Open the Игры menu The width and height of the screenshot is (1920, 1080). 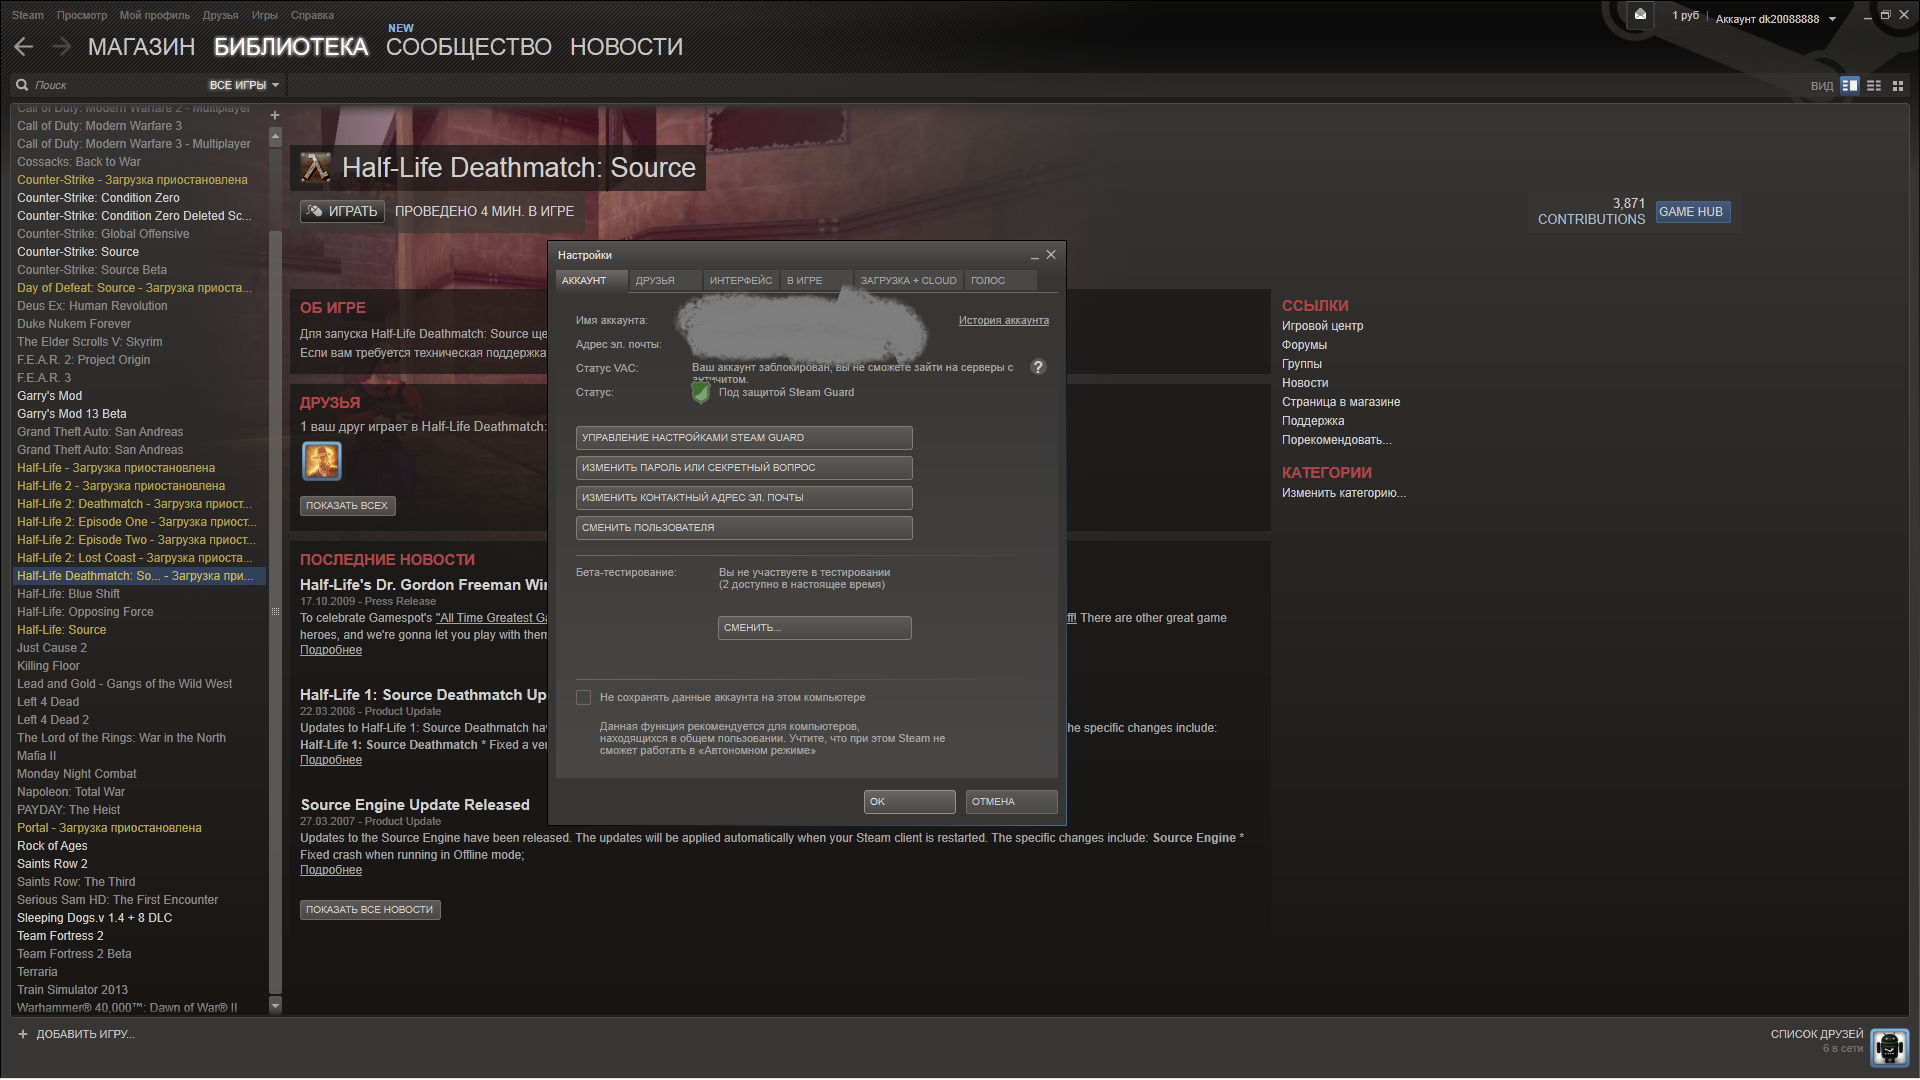pyautogui.click(x=265, y=15)
